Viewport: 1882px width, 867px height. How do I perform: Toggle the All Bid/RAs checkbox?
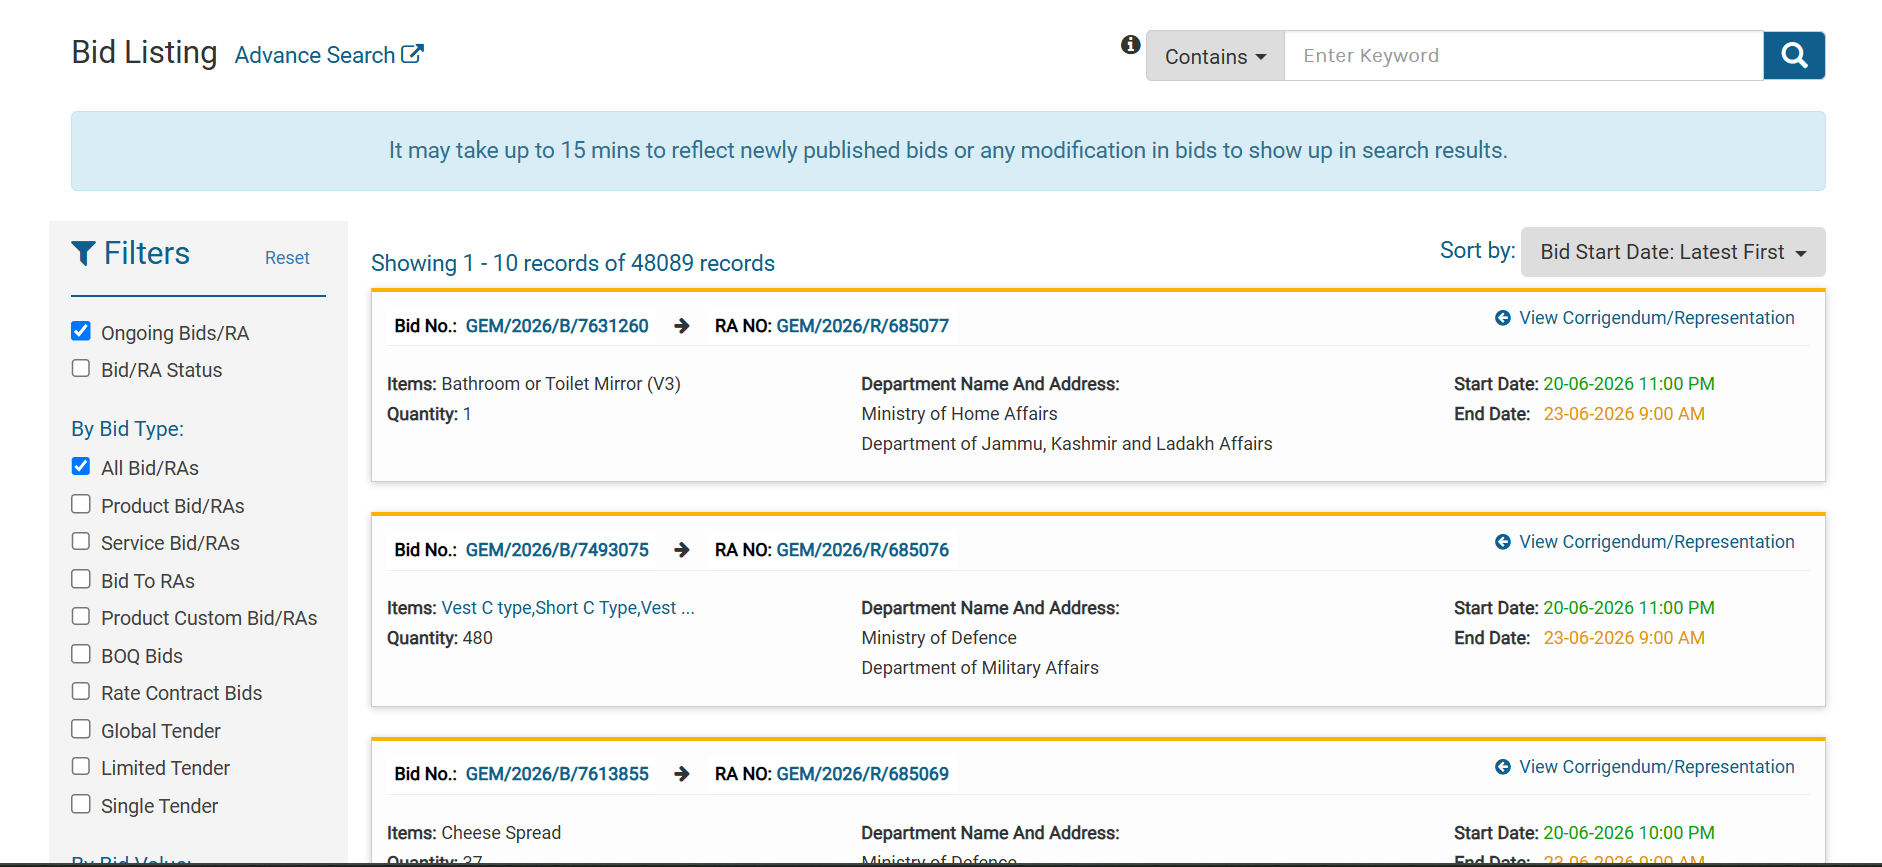coord(81,466)
